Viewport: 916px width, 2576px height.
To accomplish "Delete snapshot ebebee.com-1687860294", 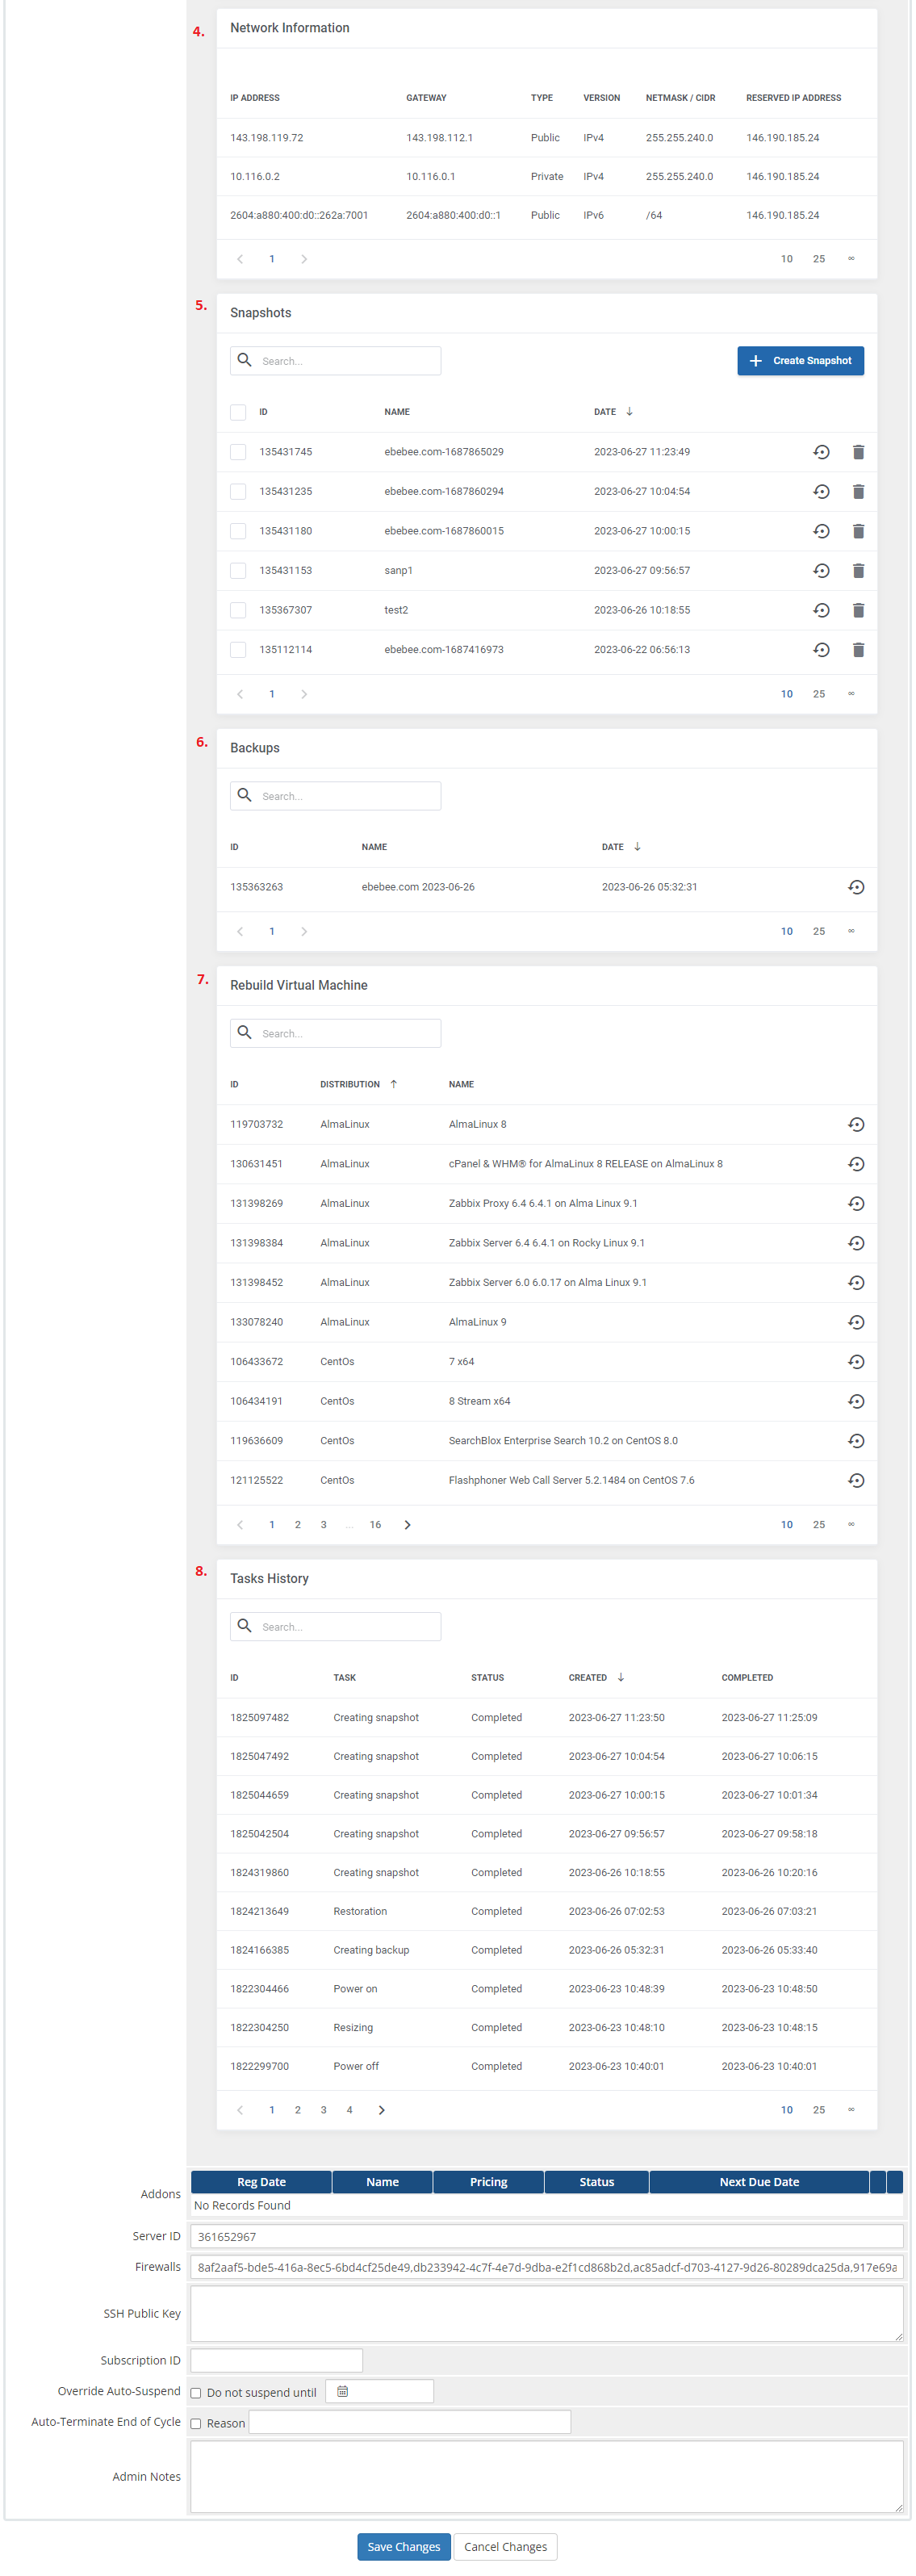I will (x=858, y=491).
